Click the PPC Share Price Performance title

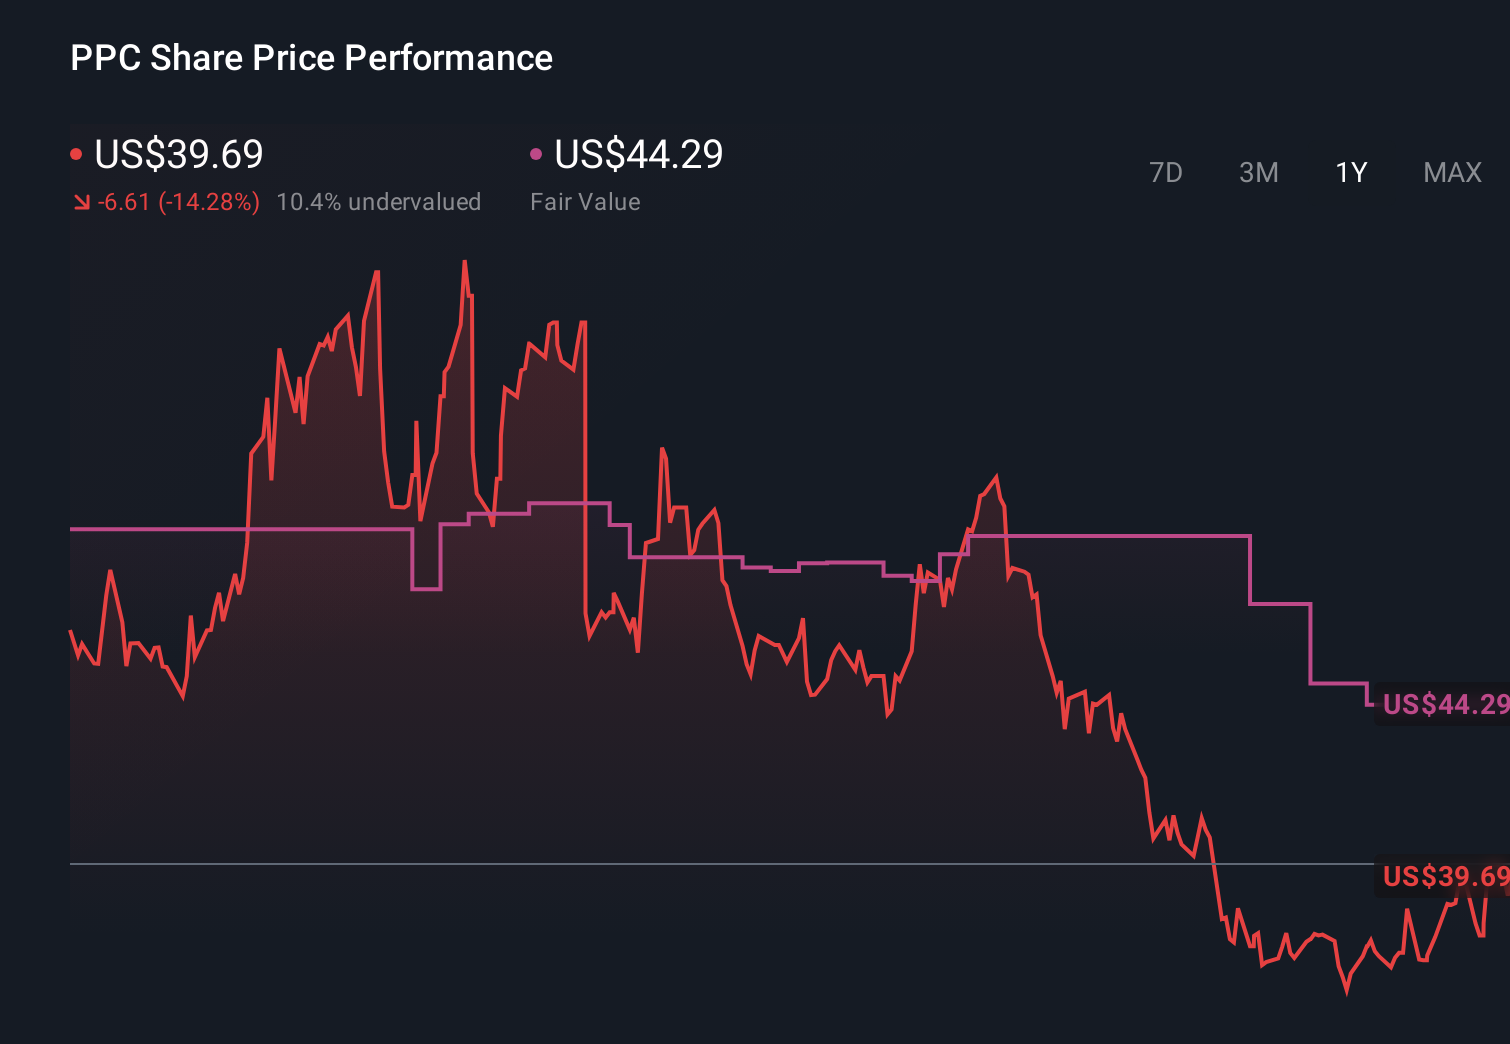point(311,57)
